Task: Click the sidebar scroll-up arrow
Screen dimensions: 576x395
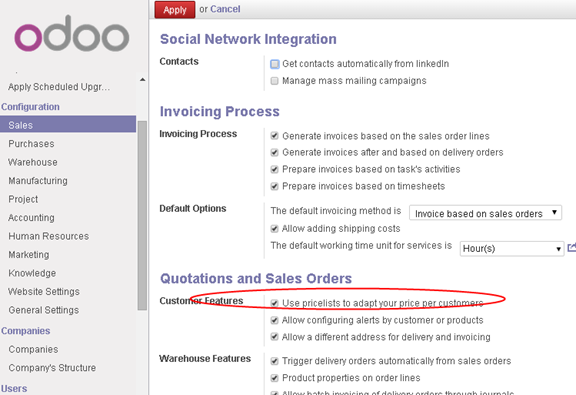Action: coord(143,79)
